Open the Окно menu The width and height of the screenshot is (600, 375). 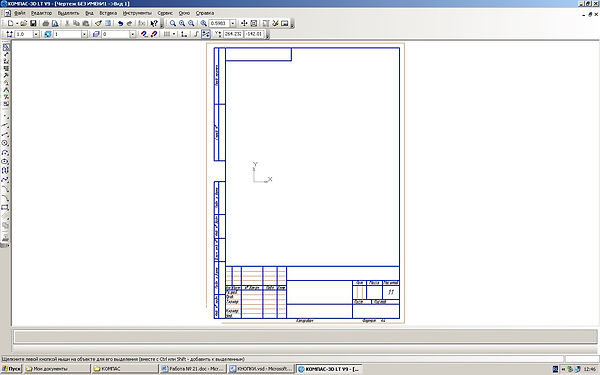click(184, 13)
